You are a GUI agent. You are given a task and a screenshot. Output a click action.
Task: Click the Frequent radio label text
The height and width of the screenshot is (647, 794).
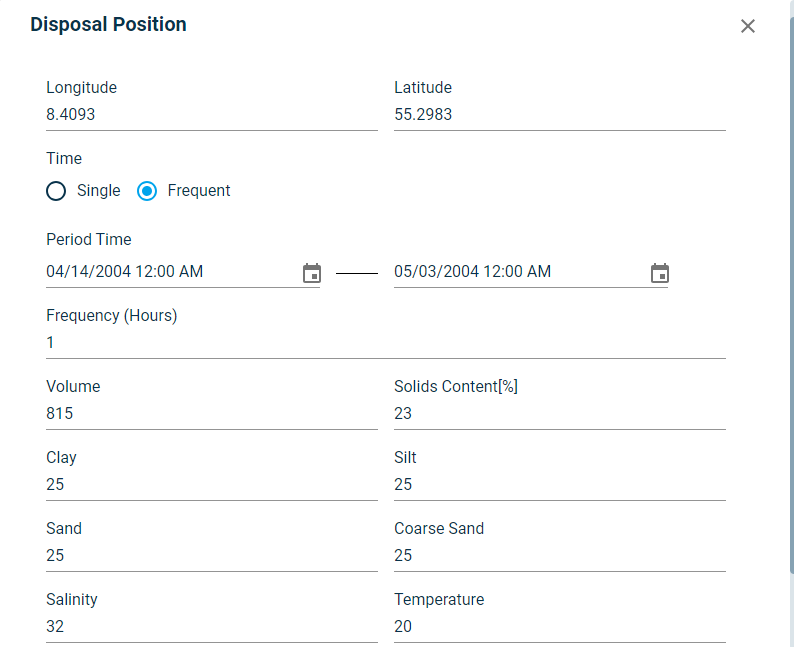point(199,191)
